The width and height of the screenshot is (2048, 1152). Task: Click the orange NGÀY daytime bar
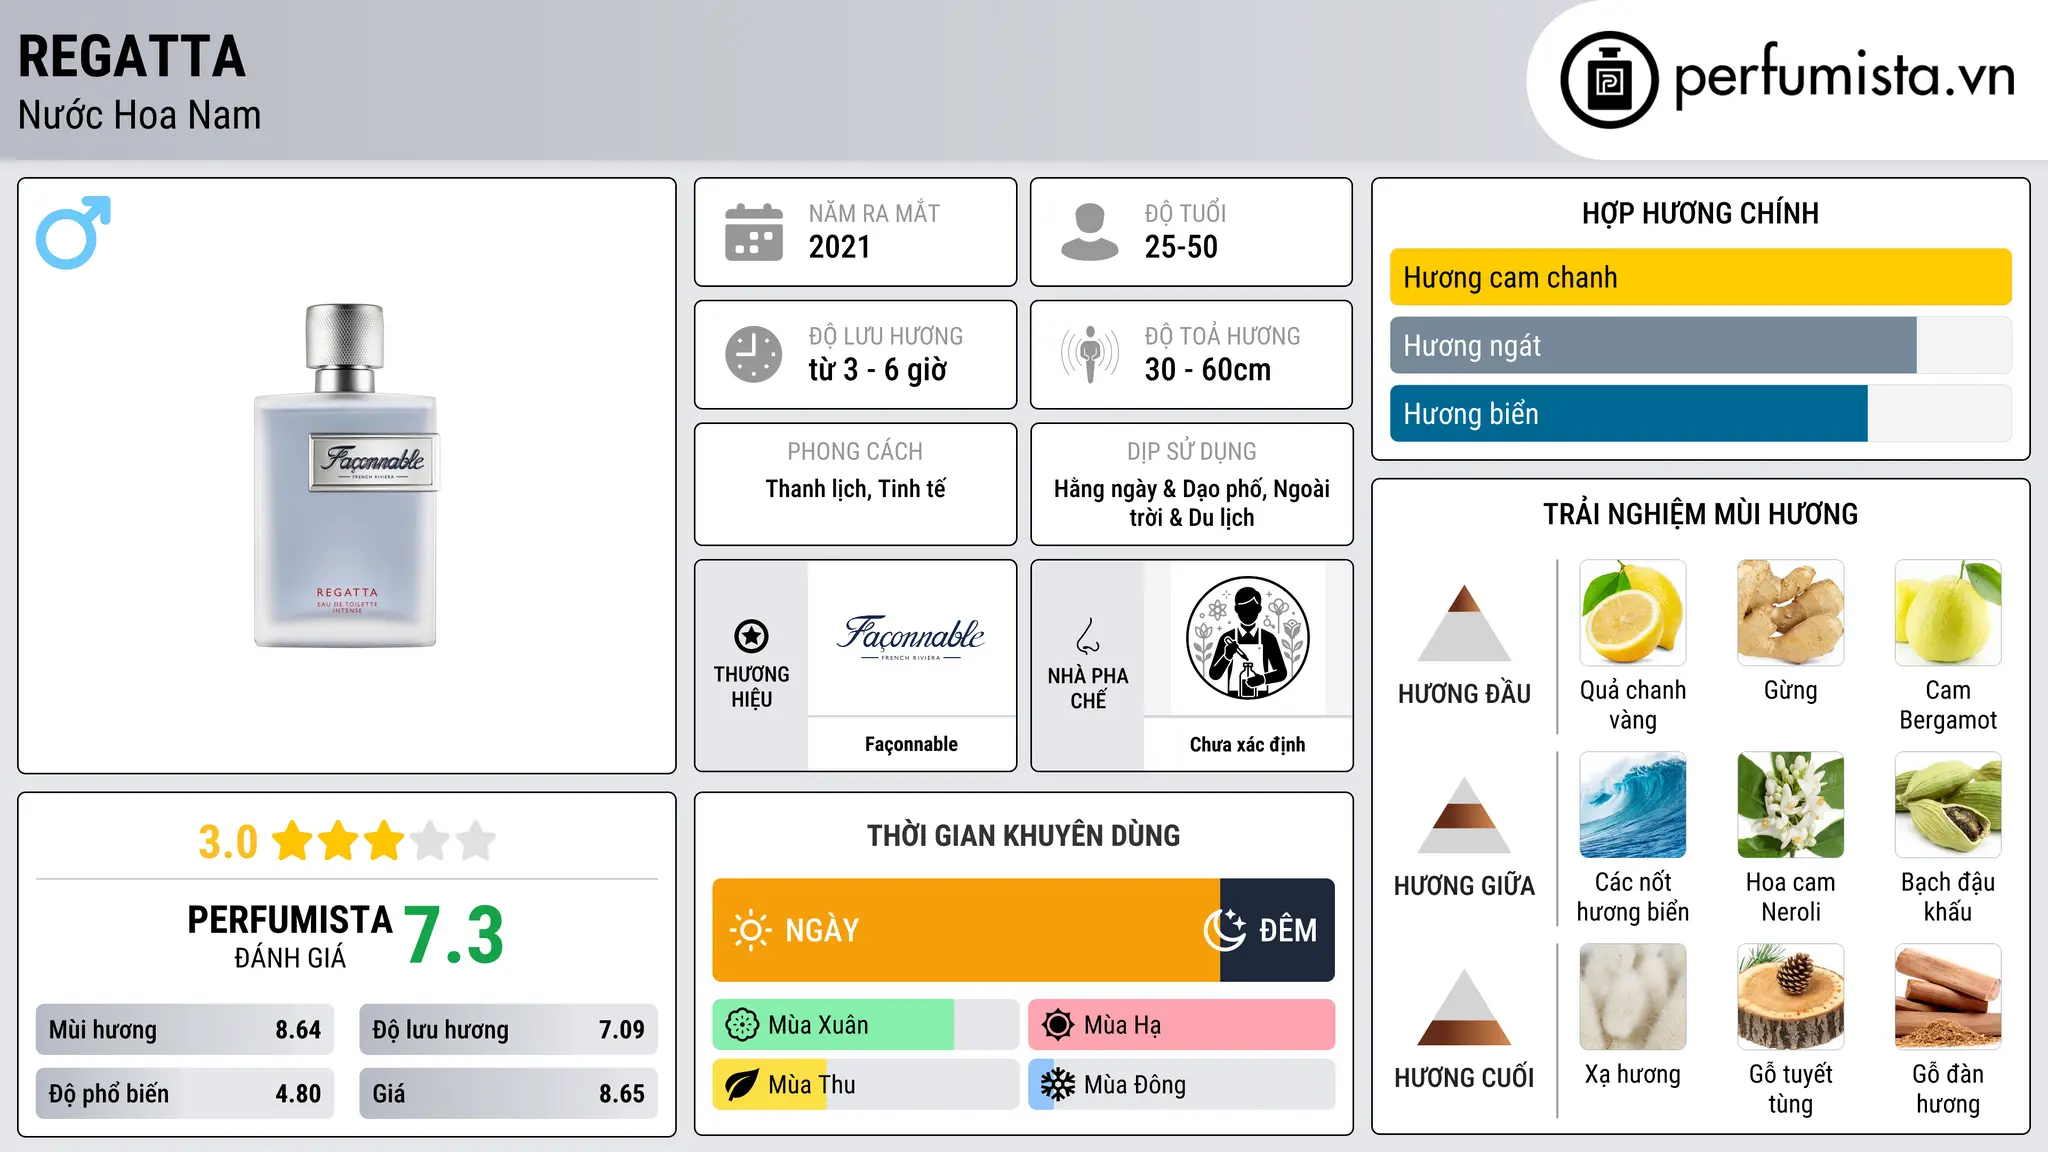(x=966, y=930)
